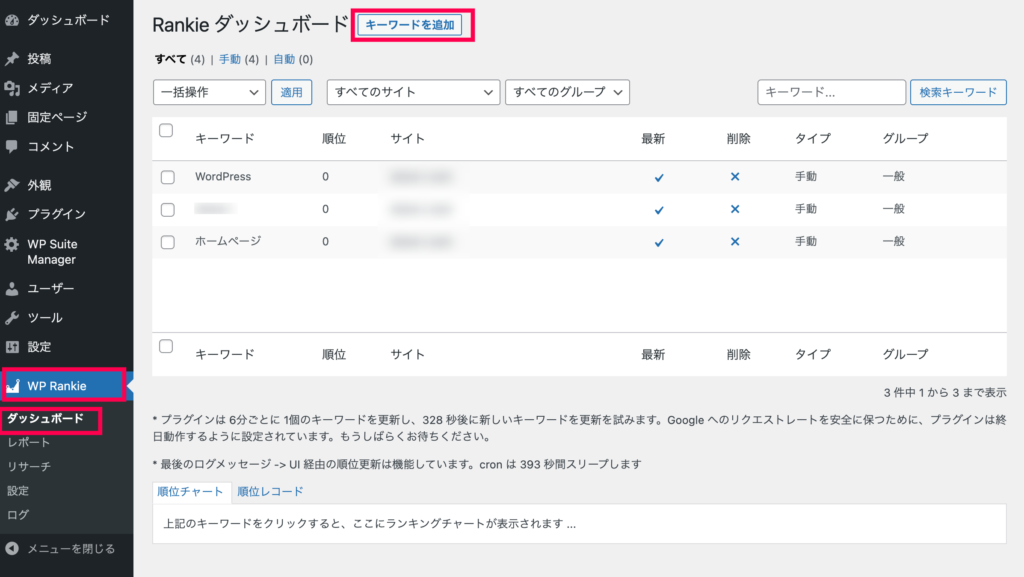Viewport: 1024px width, 577px height.
Task: Click the plug icon beside プラグイン
Action: click(12, 214)
